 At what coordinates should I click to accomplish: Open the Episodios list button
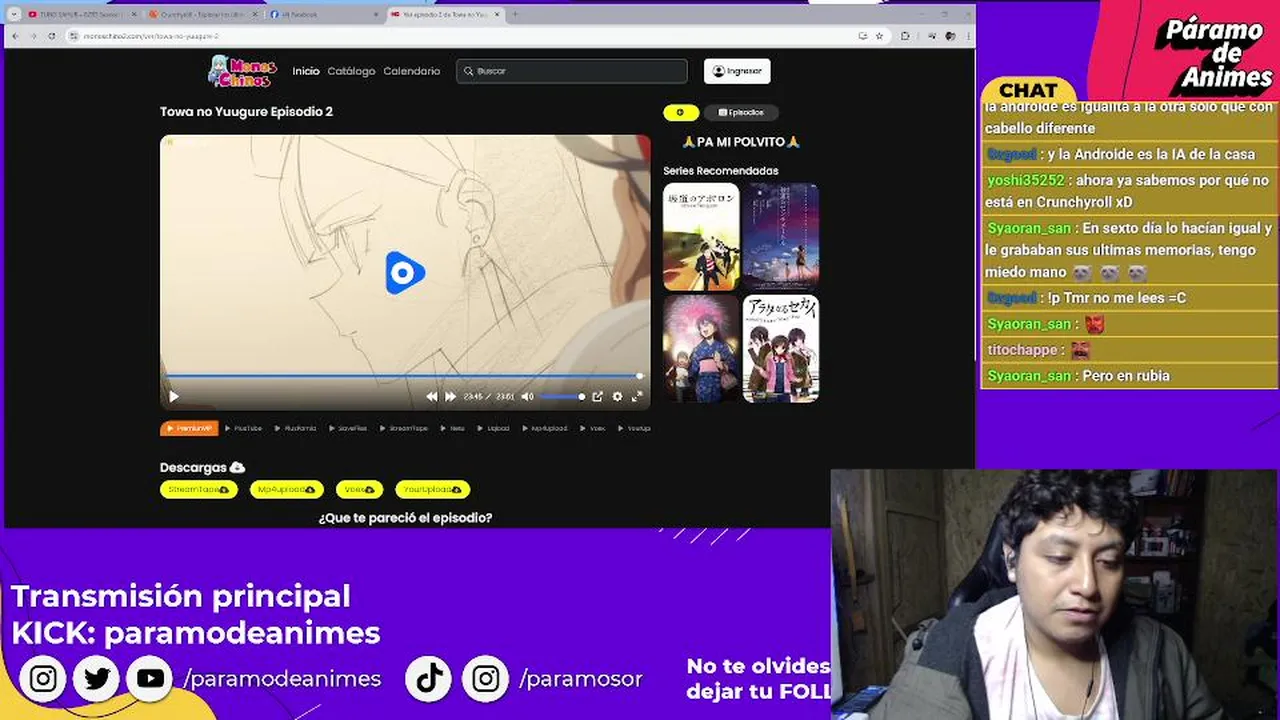741,113
